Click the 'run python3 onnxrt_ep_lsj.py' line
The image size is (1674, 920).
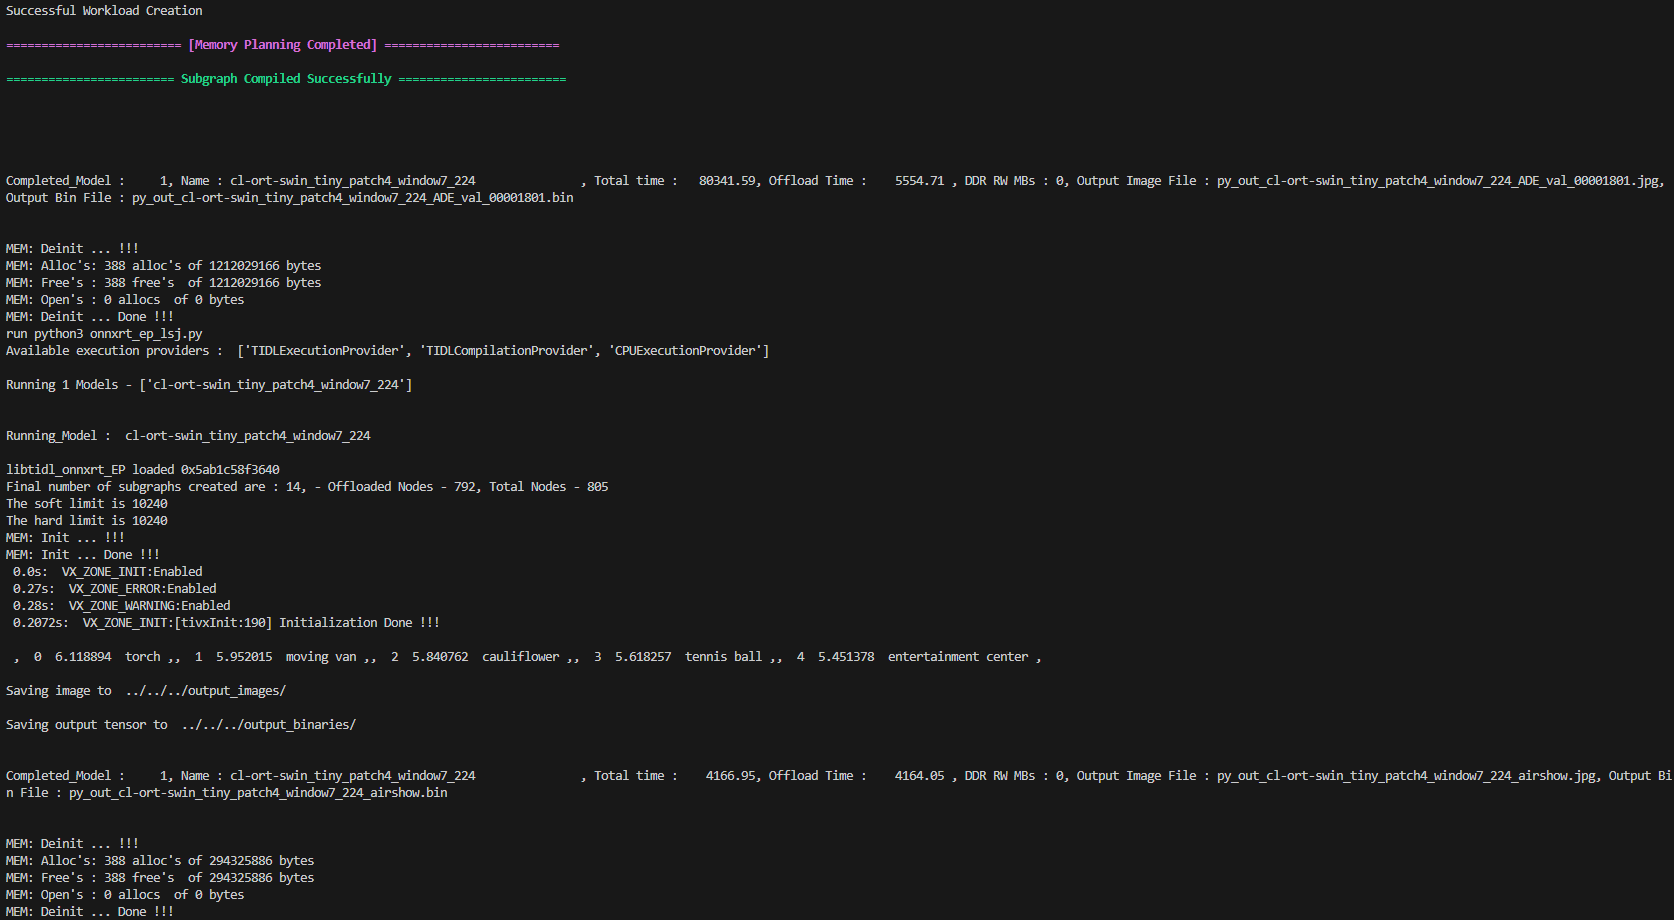[x=104, y=334]
